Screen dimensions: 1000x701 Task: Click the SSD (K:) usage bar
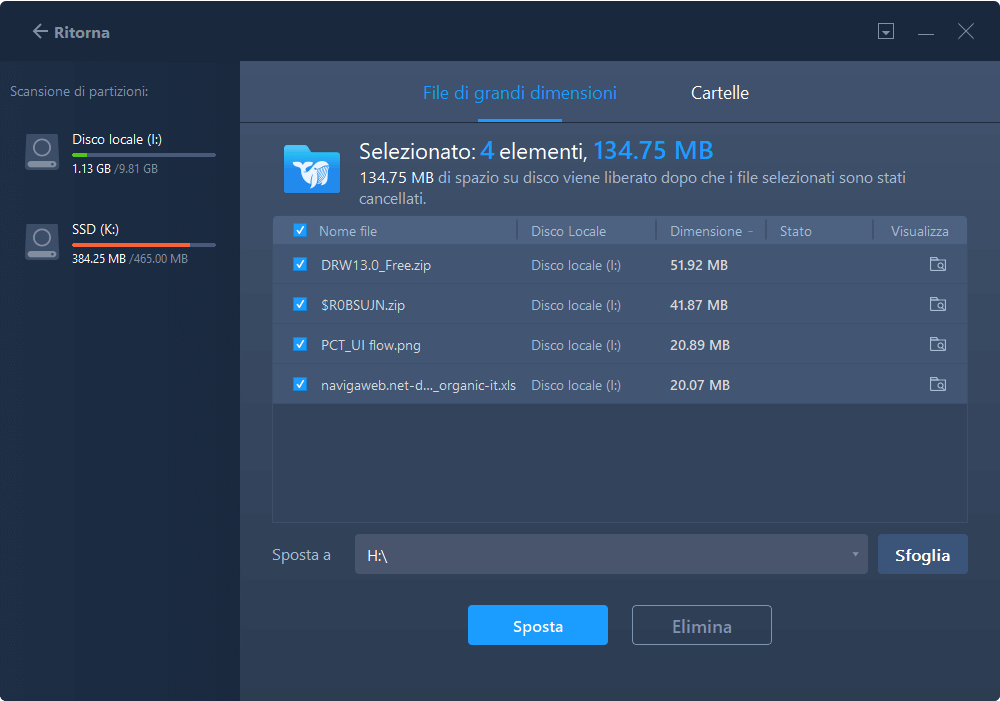(x=143, y=244)
